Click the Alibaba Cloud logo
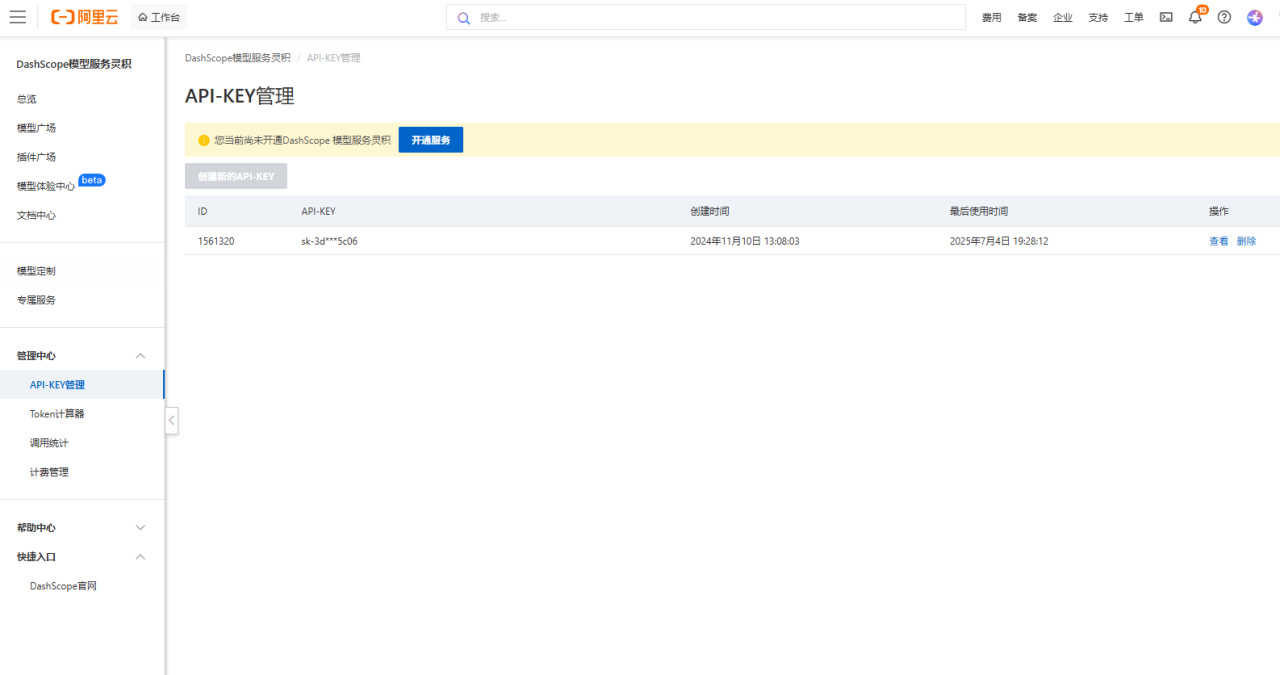This screenshot has height=675, width=1280. [x=84, y=17]
